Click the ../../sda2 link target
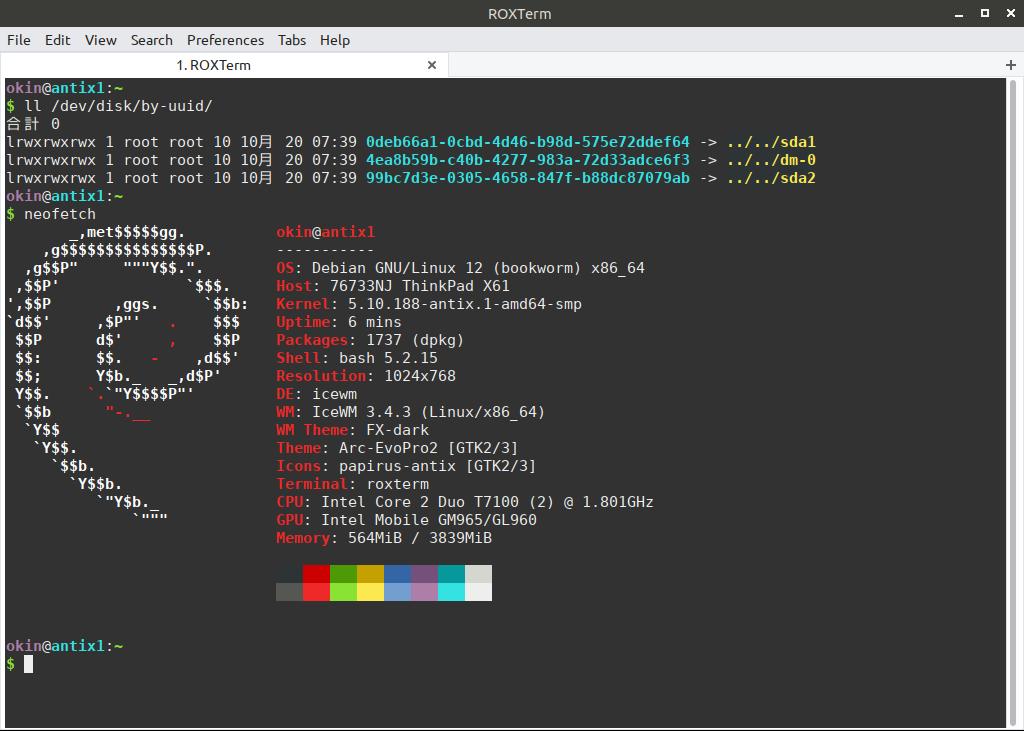Viewport: 1024px width, 731px height. (x=771, y=178)
